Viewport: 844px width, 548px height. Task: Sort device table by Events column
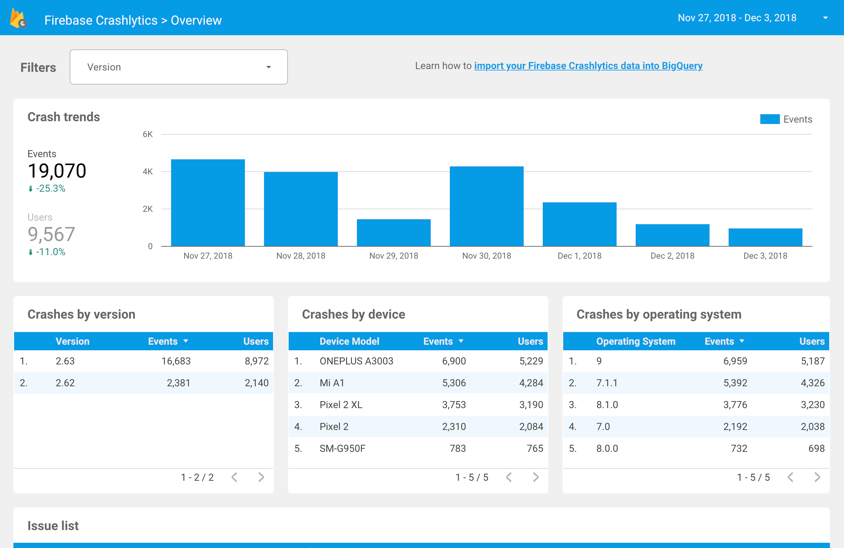coord(438,342)
